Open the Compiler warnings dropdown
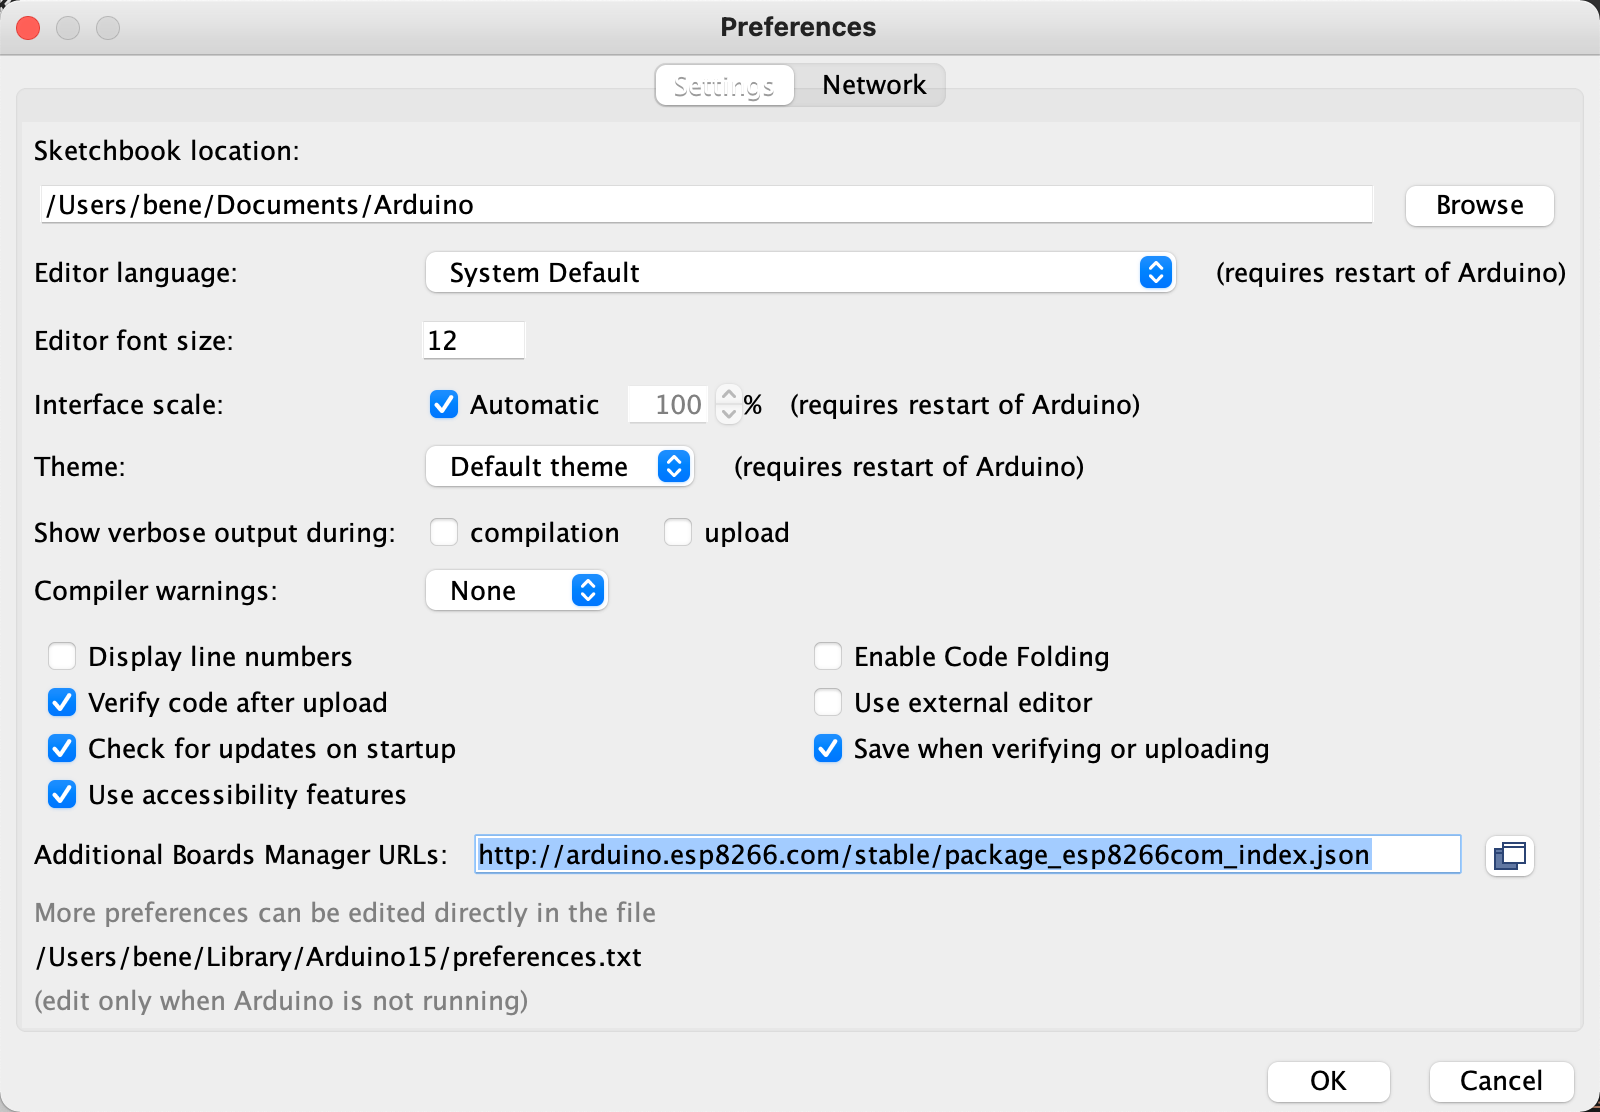 (x=517, y=591)
